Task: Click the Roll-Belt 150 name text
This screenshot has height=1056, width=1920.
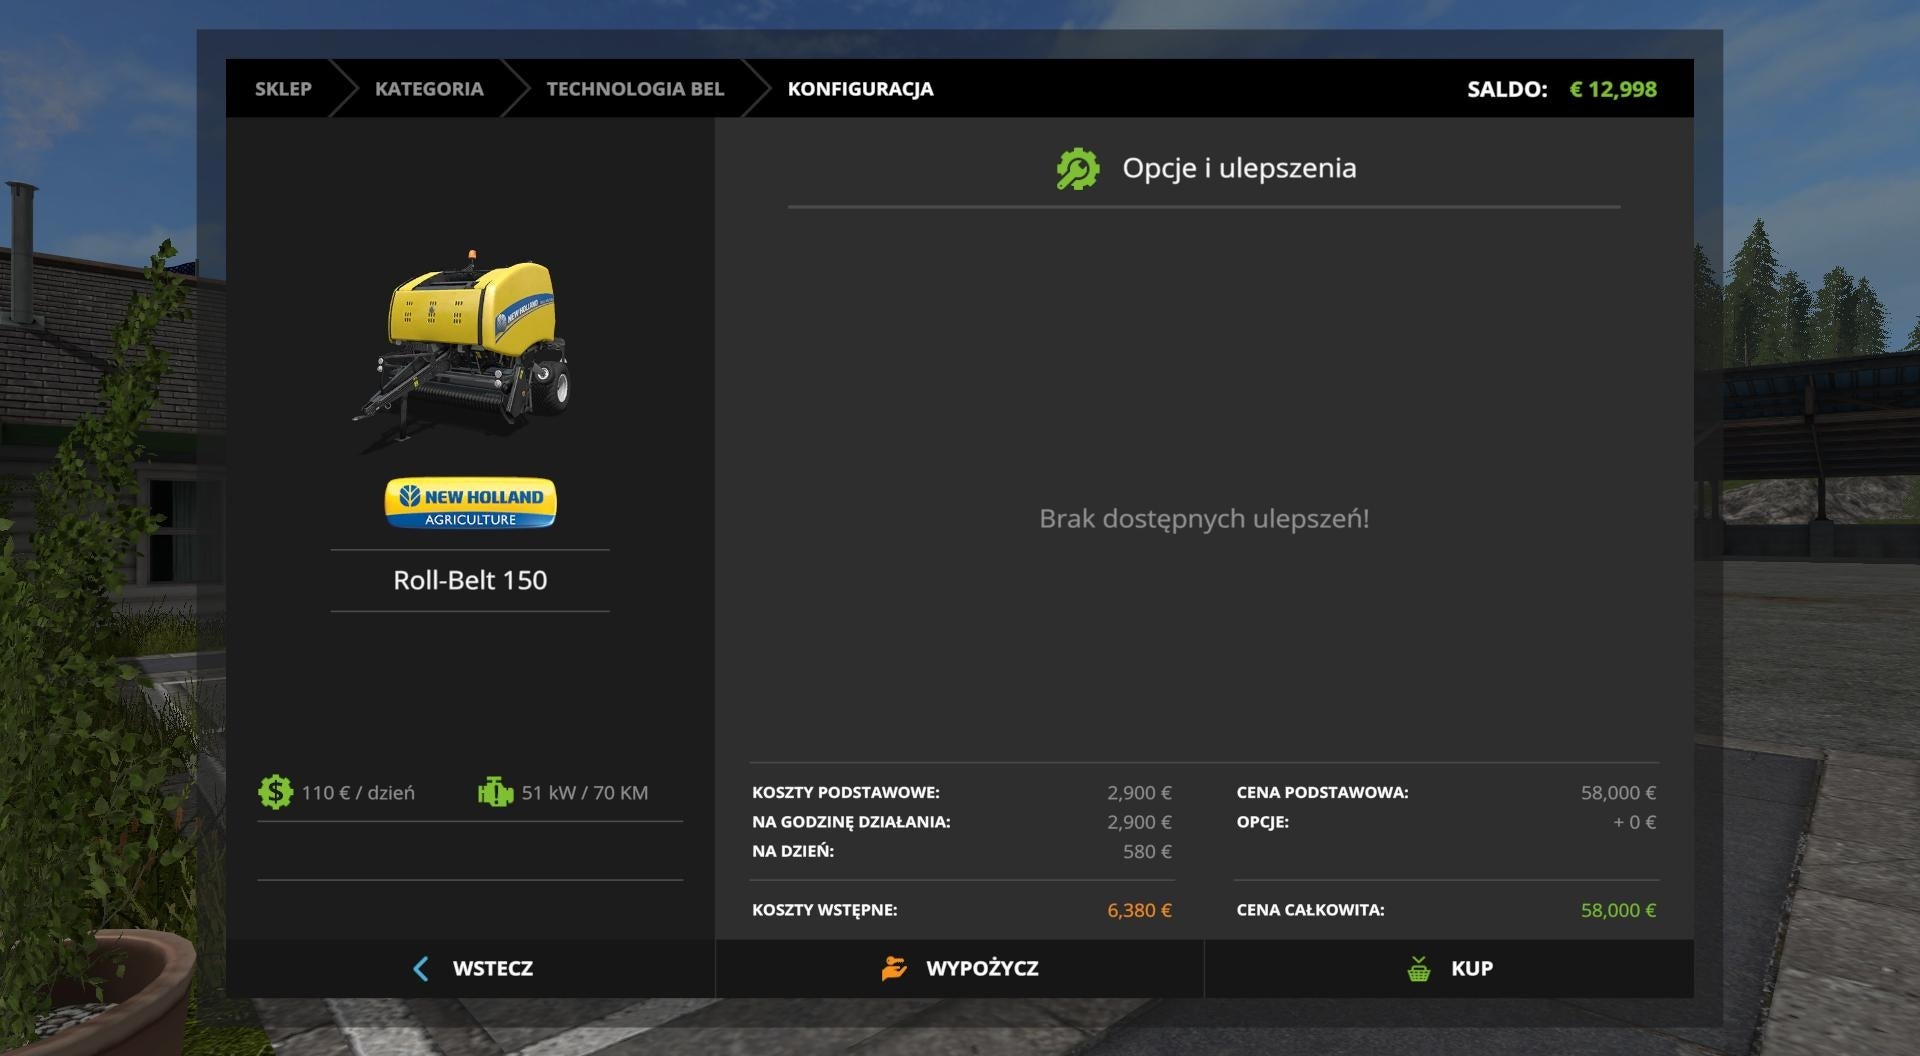Action: [x=470, y=580]
